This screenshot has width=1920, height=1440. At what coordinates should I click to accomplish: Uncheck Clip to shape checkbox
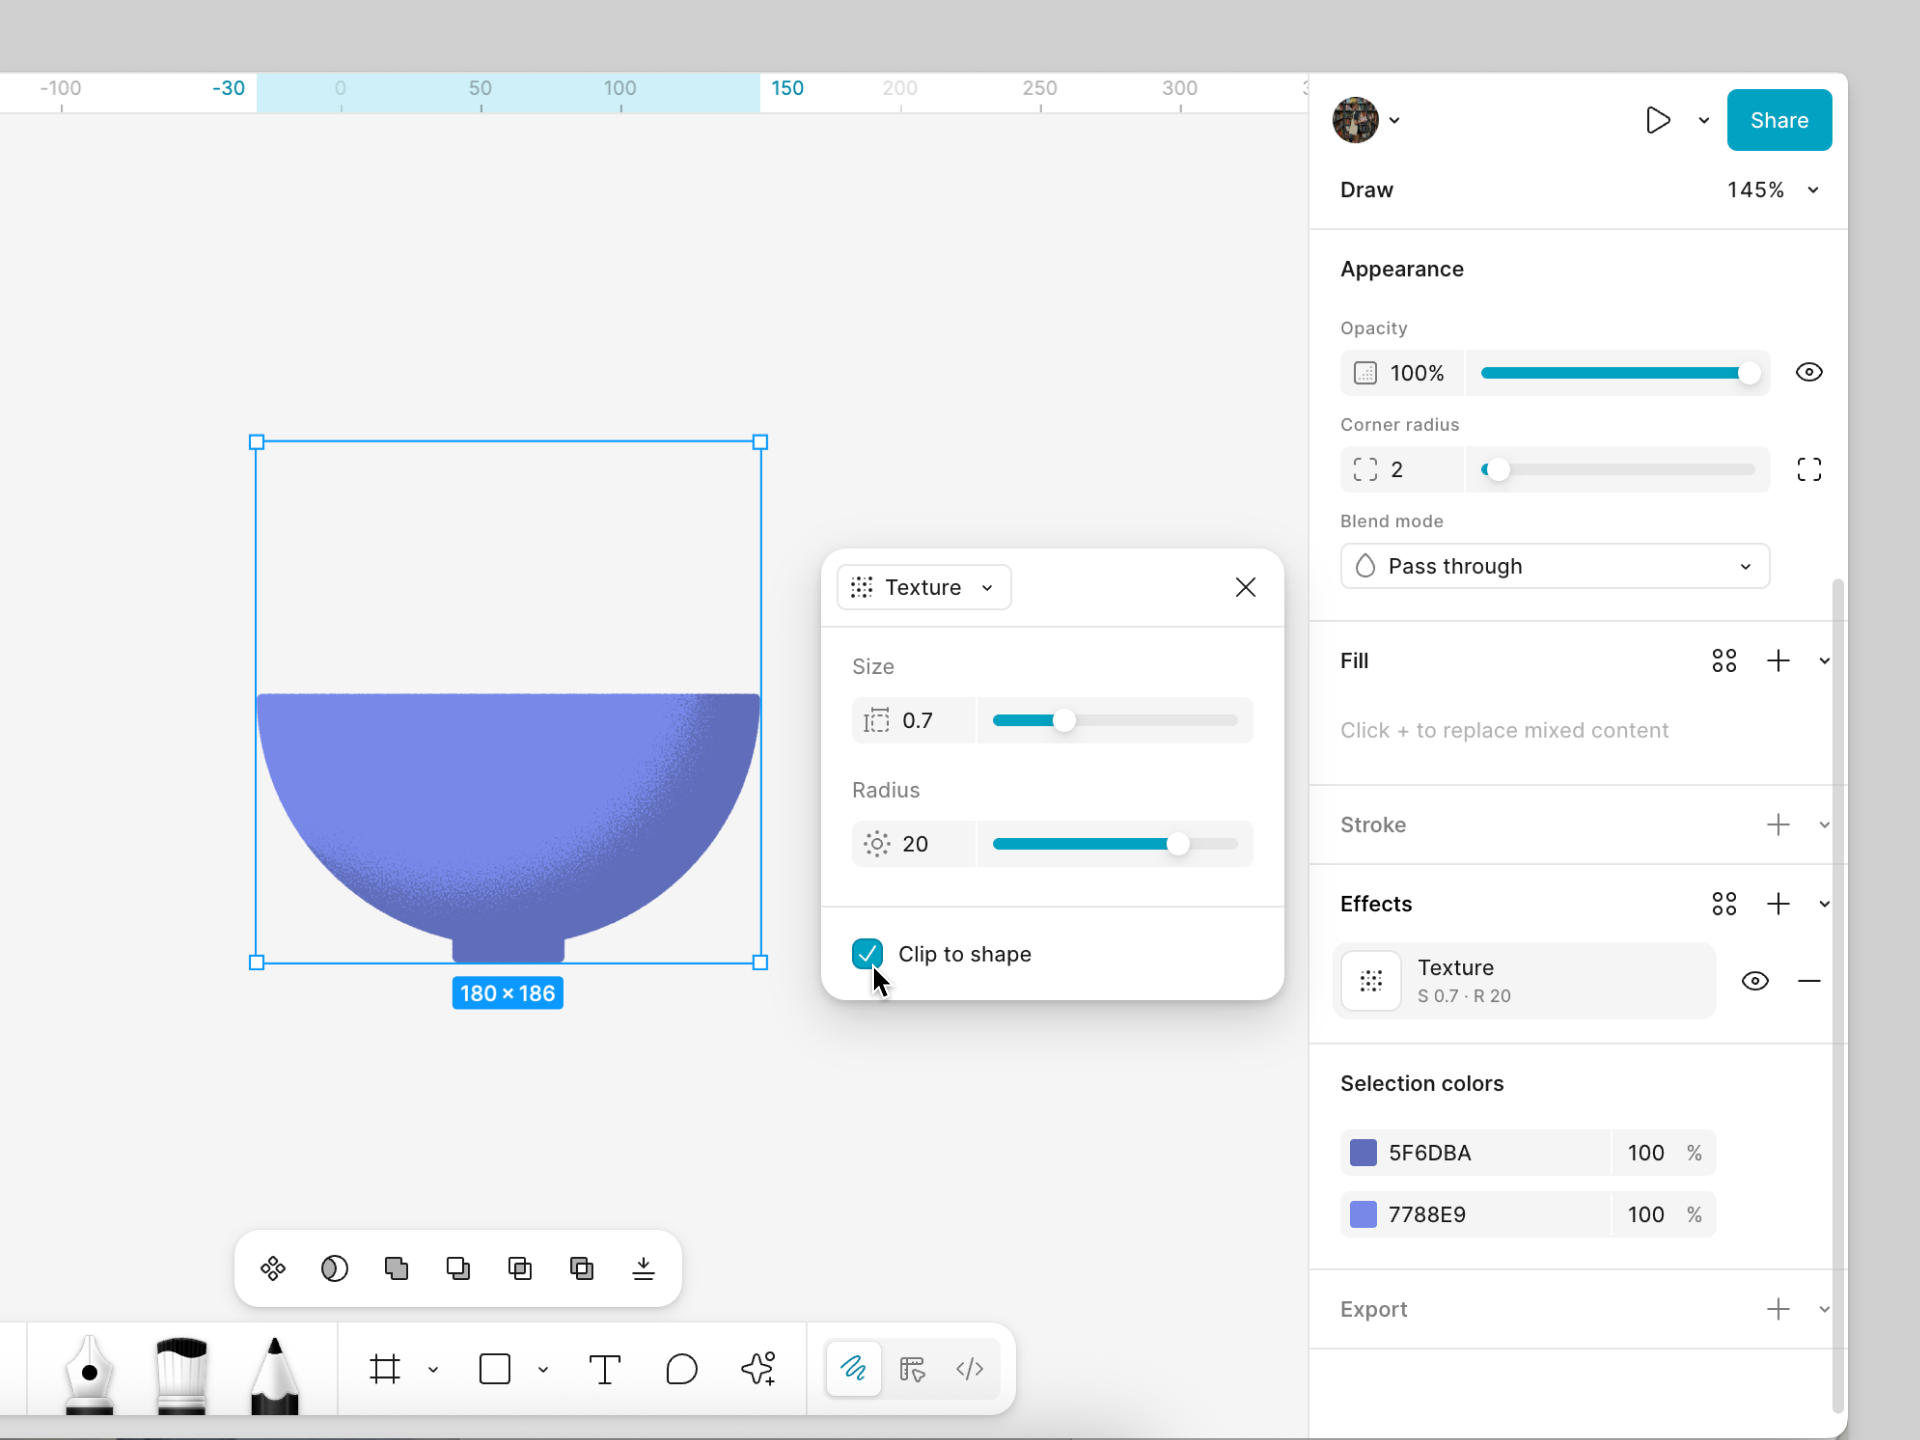pyautogui.click(x=867, y=954)
